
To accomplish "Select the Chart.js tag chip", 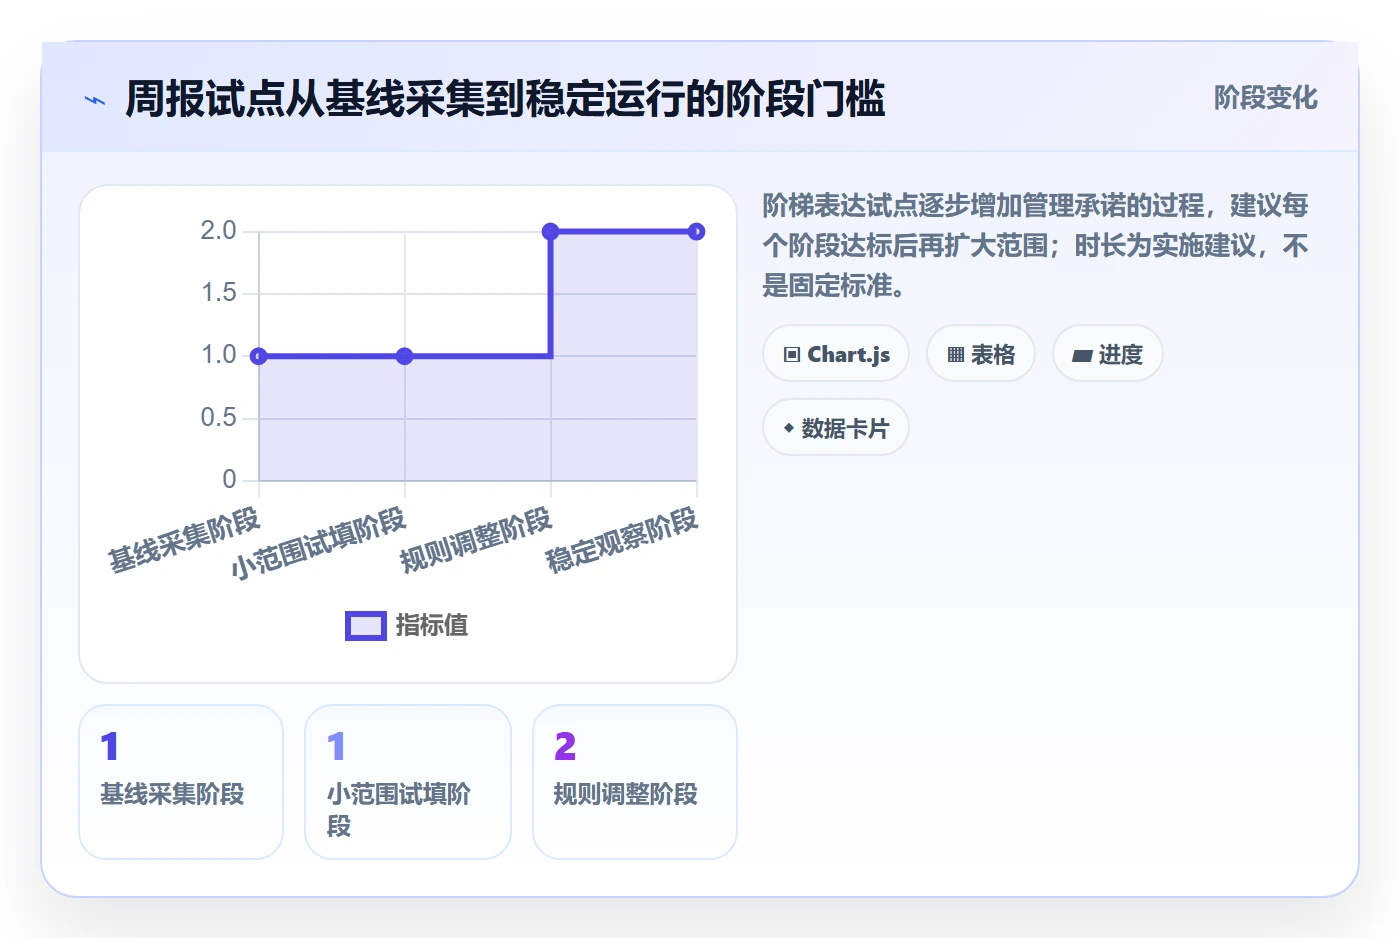I will [x=836, y=354].
